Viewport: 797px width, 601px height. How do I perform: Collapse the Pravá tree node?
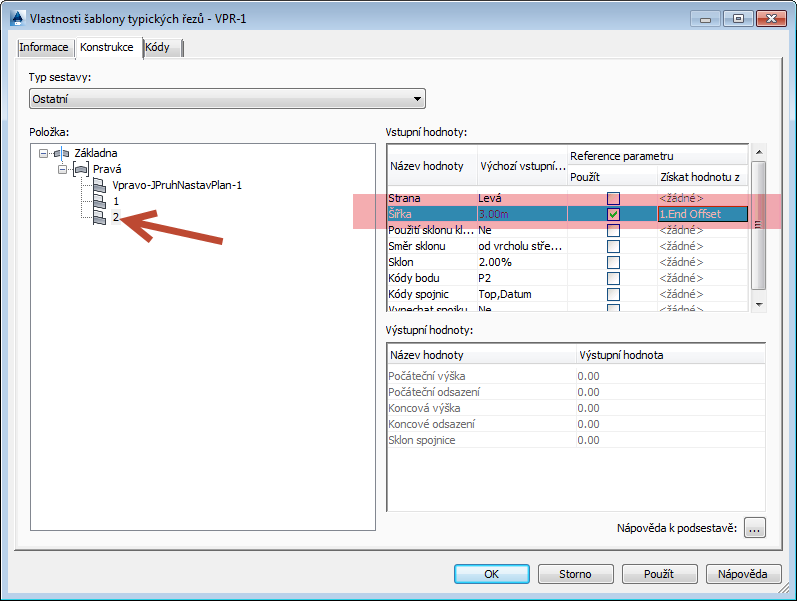pyautogui.click(x=63, y=170)
